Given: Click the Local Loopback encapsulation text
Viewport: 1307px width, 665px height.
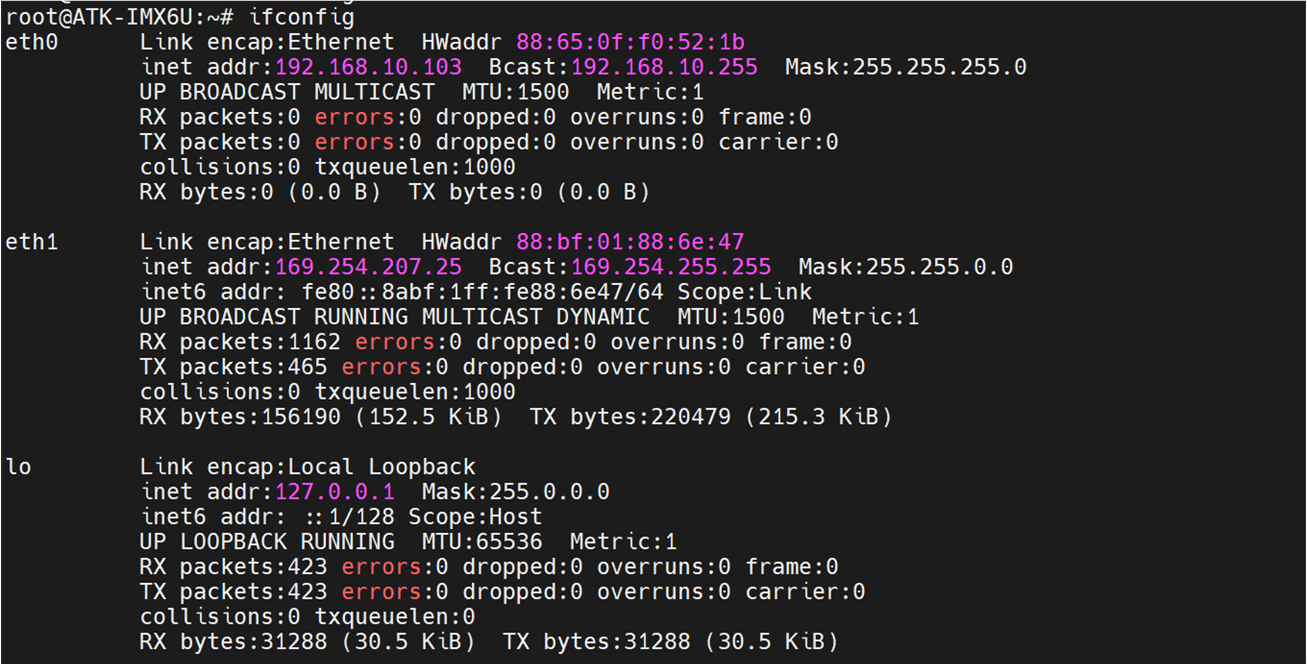Looking at the screenshot, I should [x=382, y=467].
